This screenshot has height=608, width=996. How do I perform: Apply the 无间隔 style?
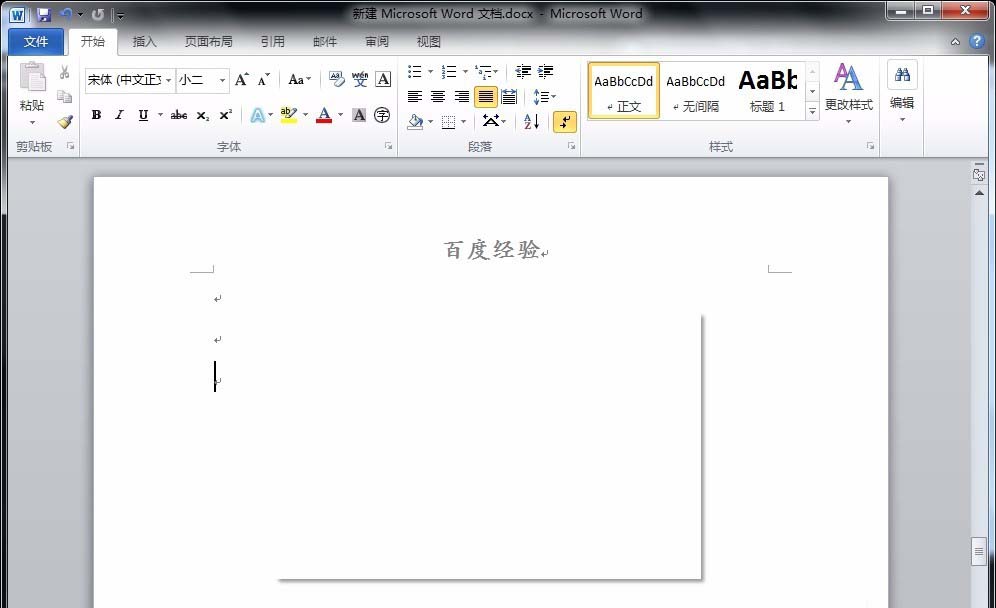696,91
